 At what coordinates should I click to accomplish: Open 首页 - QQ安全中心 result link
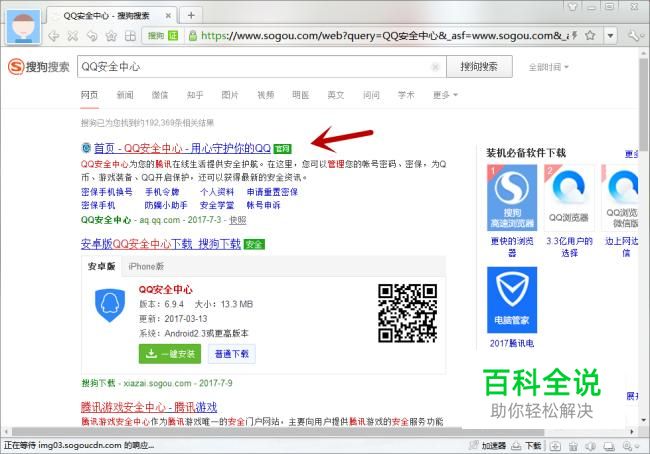click(182, 148)
